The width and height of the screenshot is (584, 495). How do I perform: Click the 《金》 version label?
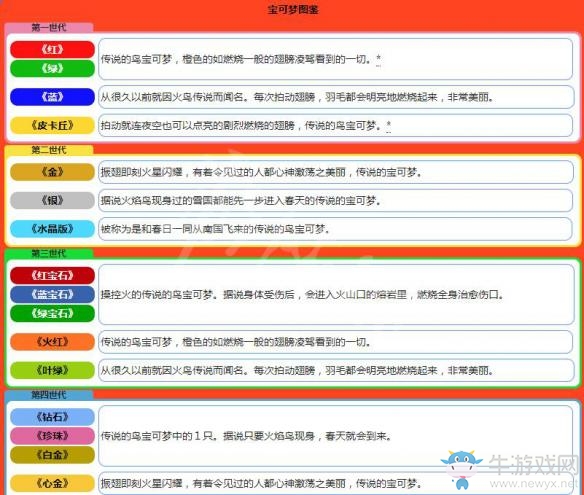pyautogui.click(x=53, y=172)
